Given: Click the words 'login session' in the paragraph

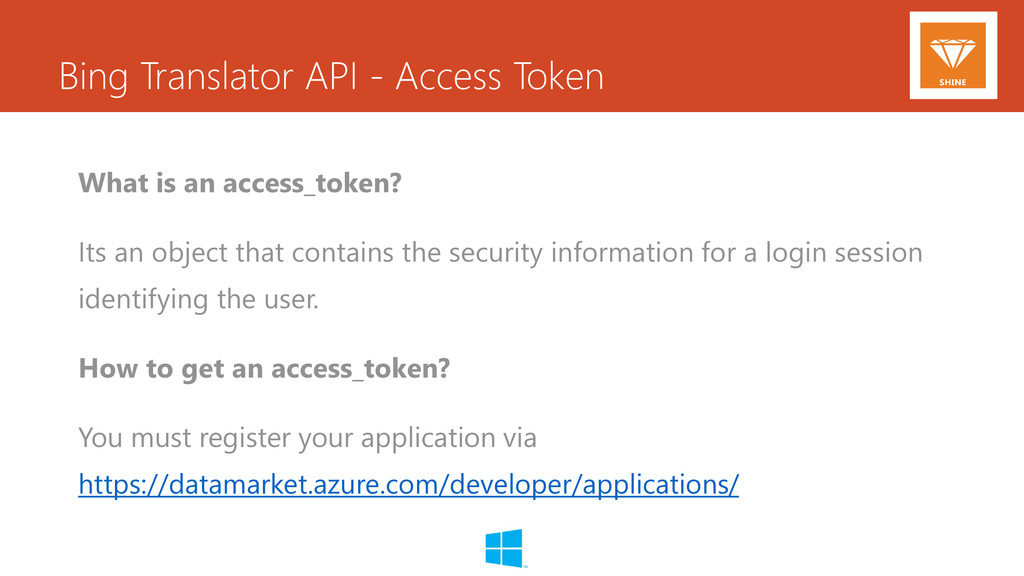Looking at the screenshot, I should [x=844, y=253].
